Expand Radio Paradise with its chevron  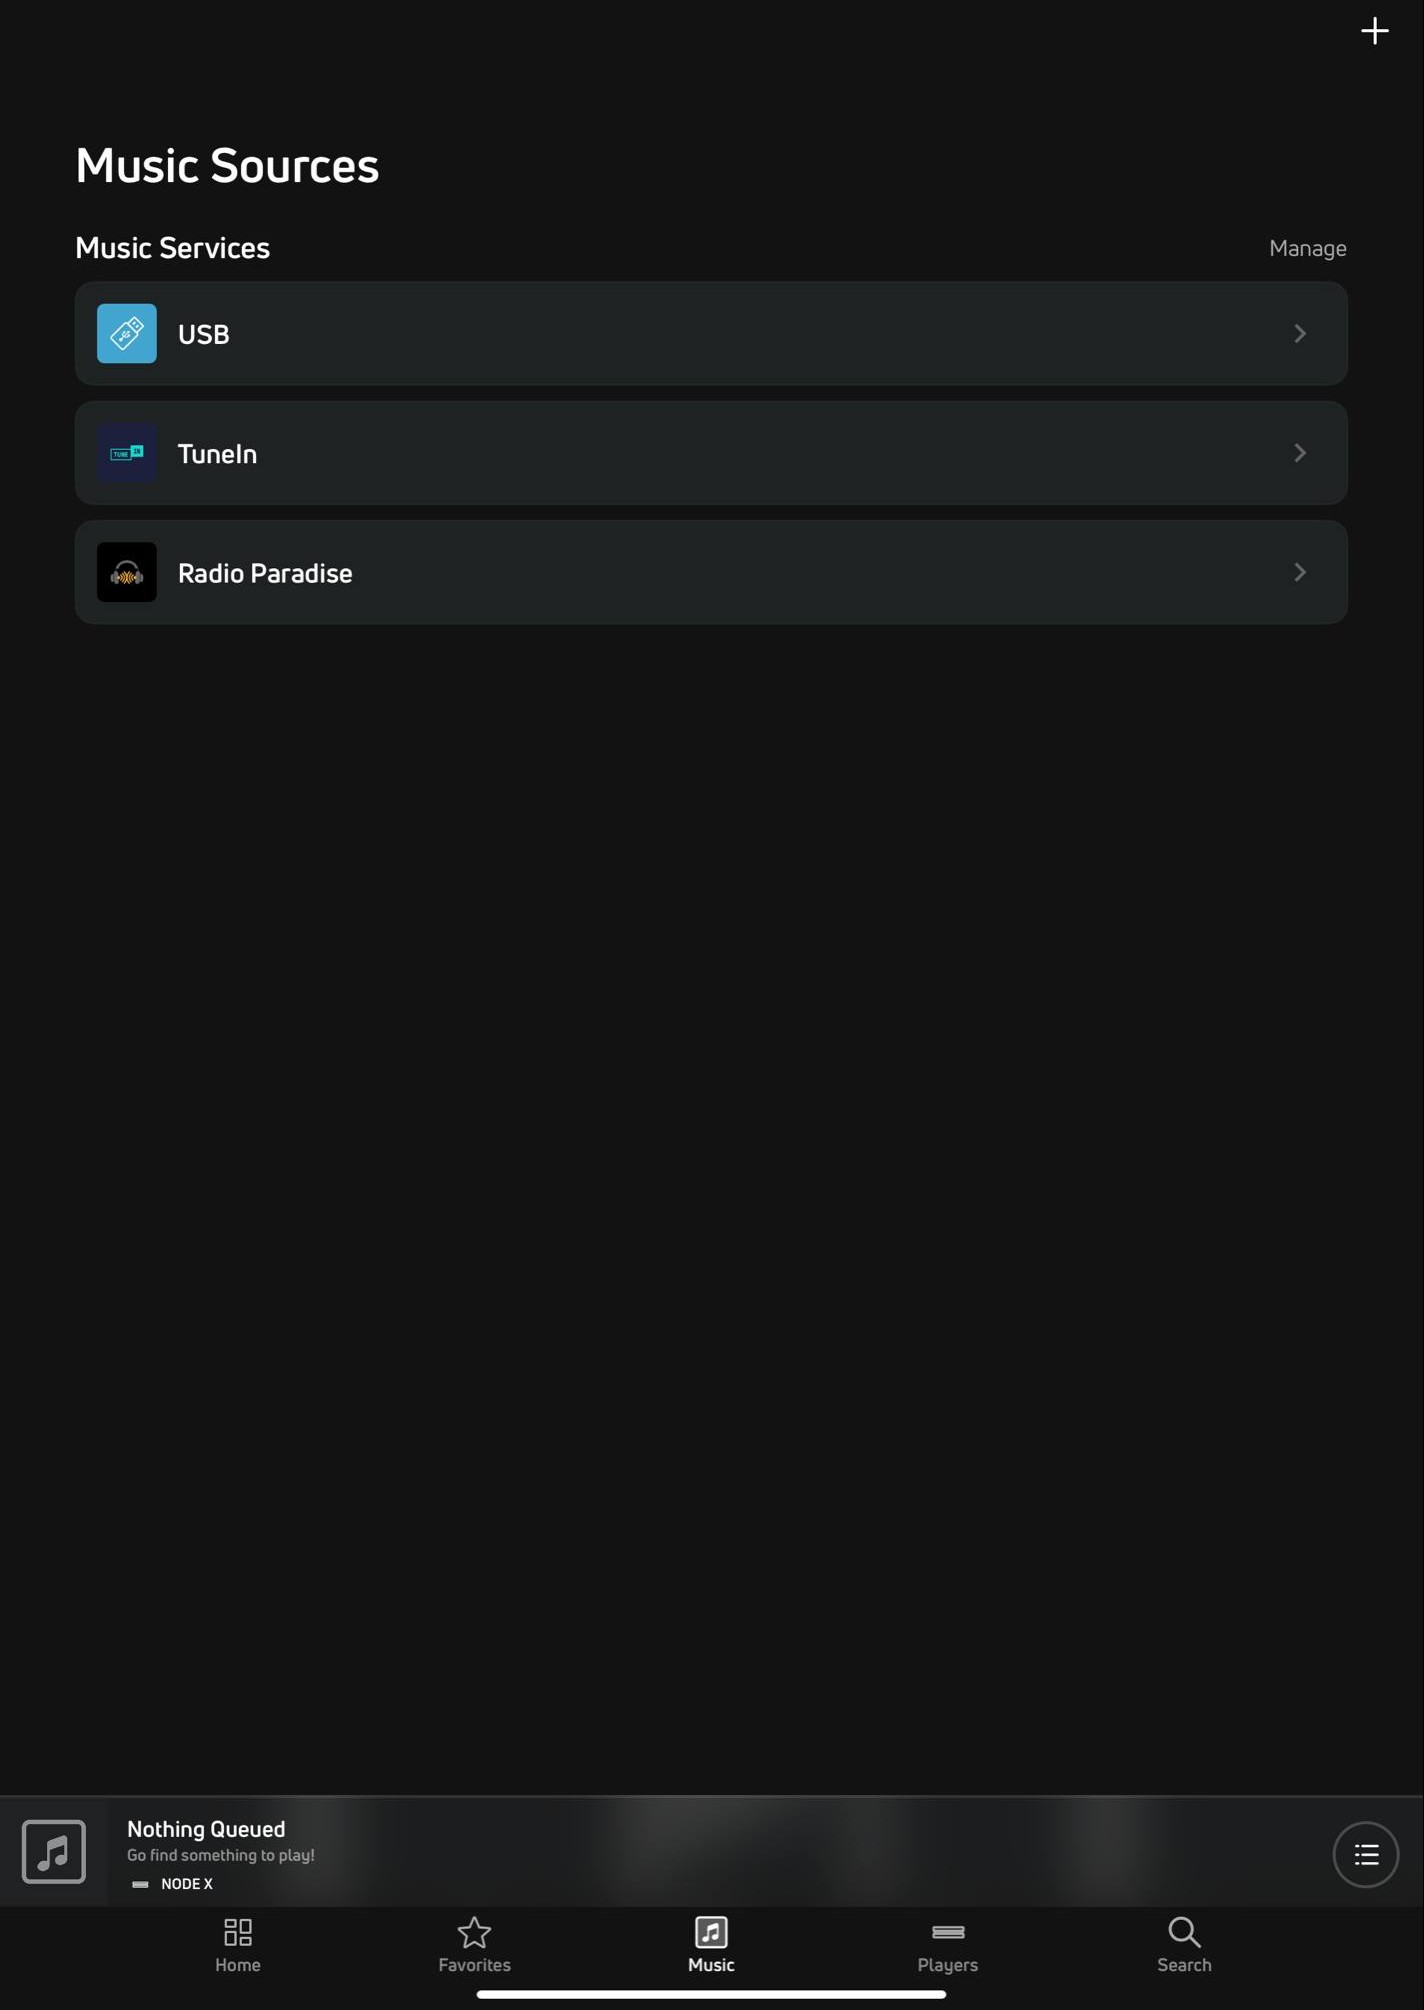pos(1300,572)
